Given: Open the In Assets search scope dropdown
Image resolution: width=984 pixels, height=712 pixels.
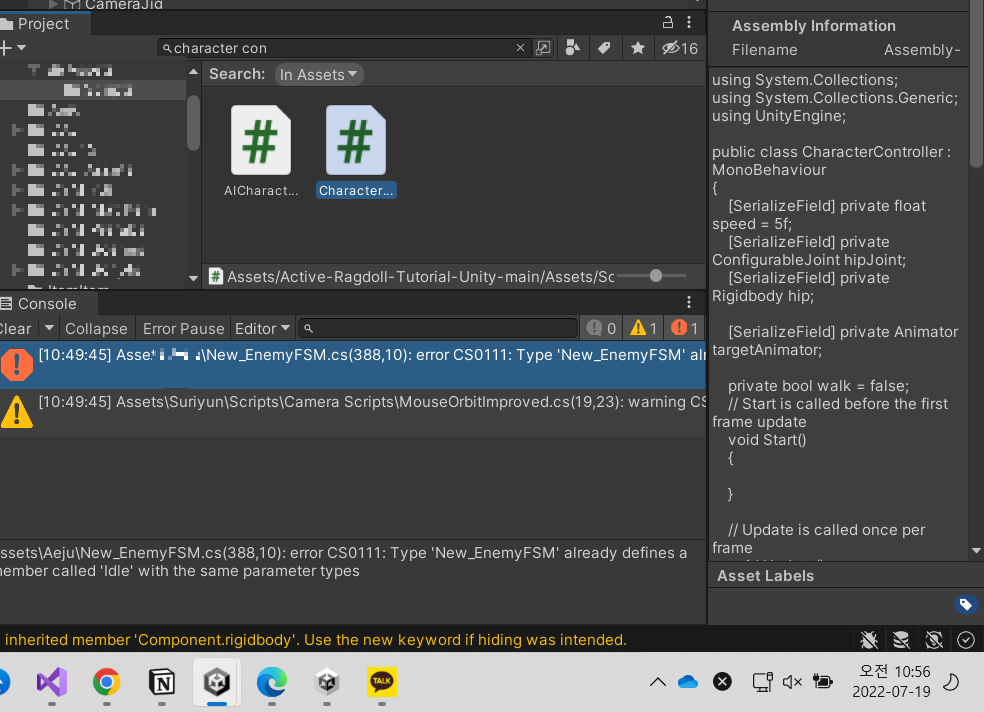Looking at the screenshot, I should click(318, 75).
